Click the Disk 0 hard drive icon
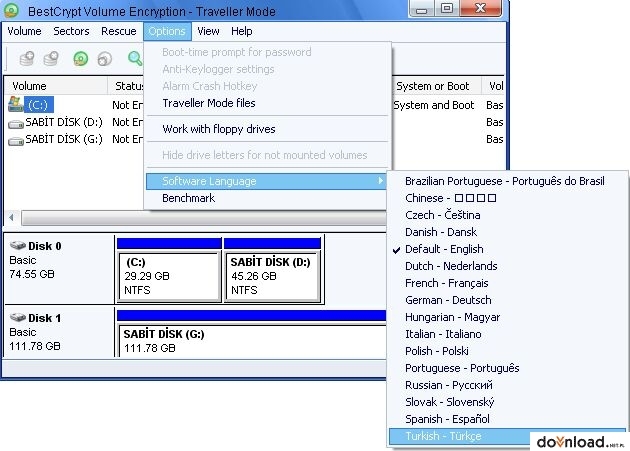 [18, 245]
